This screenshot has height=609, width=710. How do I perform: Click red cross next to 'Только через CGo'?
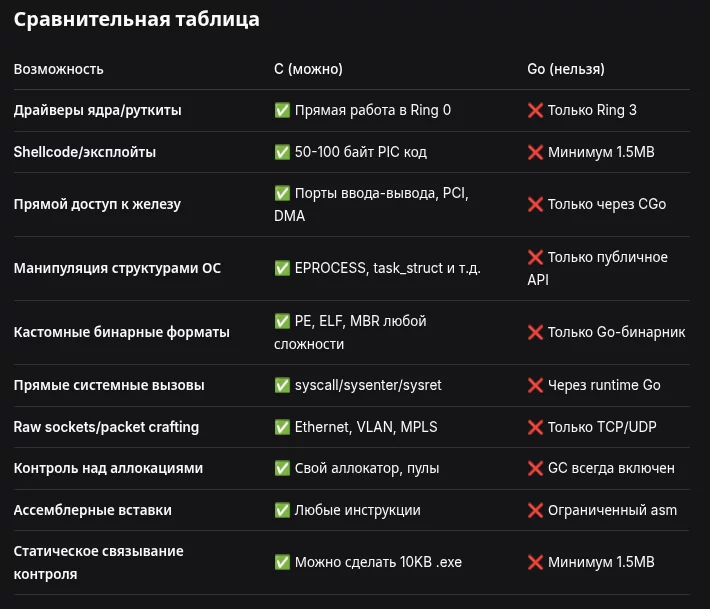point(535,204)
